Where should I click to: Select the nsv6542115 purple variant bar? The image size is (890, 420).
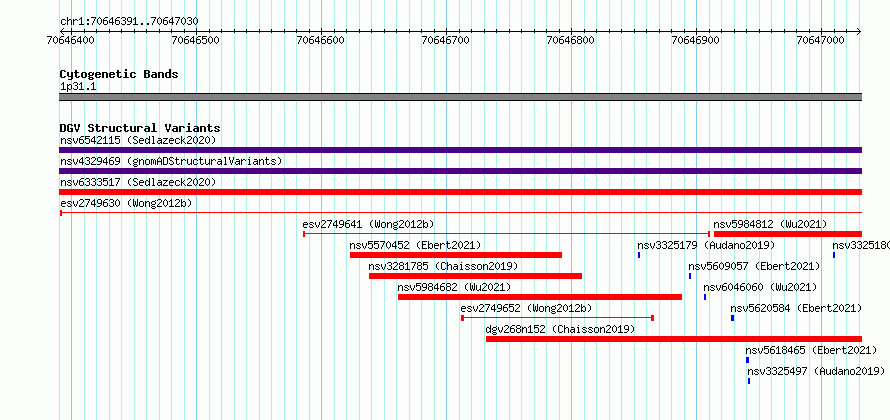pyautogui.click(x=460, y=150)
